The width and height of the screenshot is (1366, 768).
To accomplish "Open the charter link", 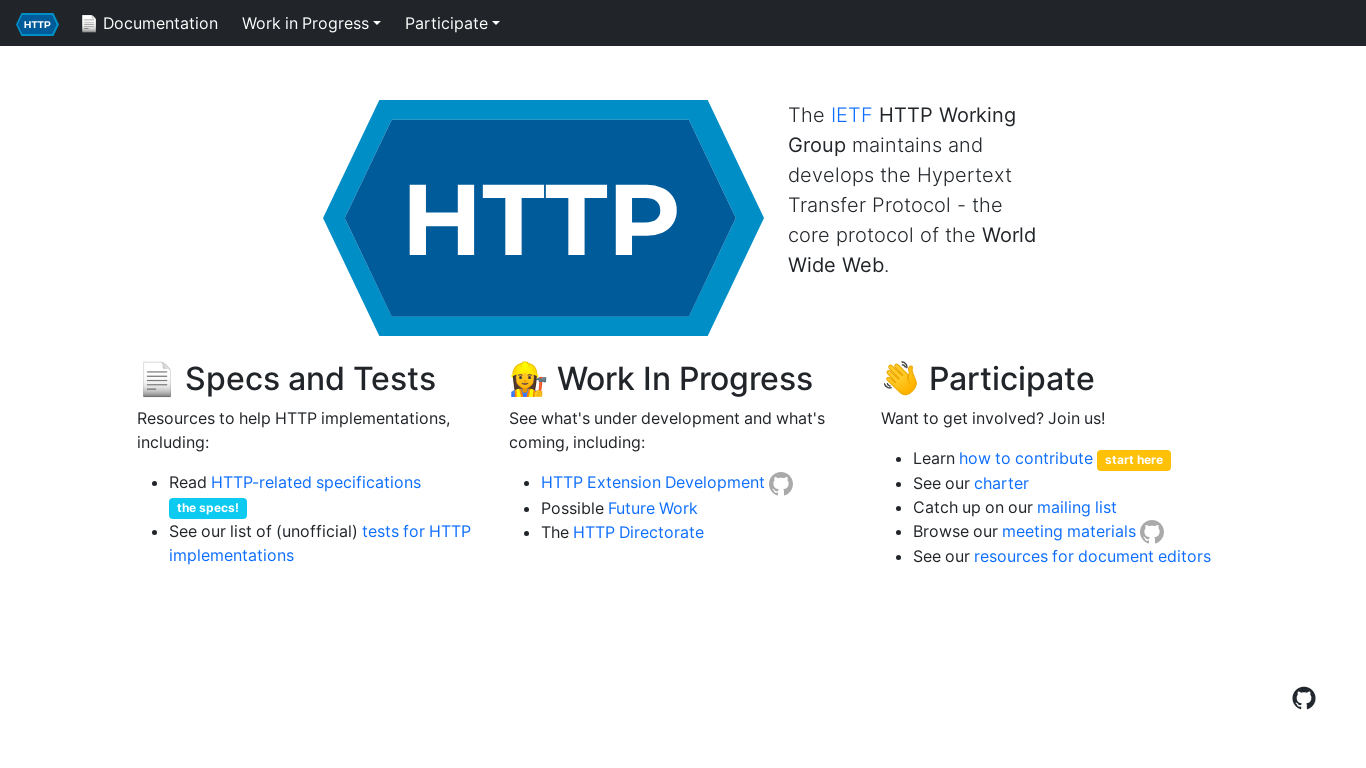I will pyautogui.click(x=1001, y=483).
